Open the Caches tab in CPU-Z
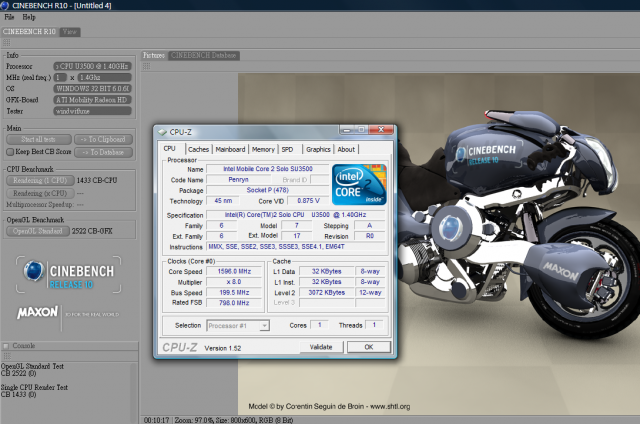Viewport: 640px width, 424px height. pos(198,149)
